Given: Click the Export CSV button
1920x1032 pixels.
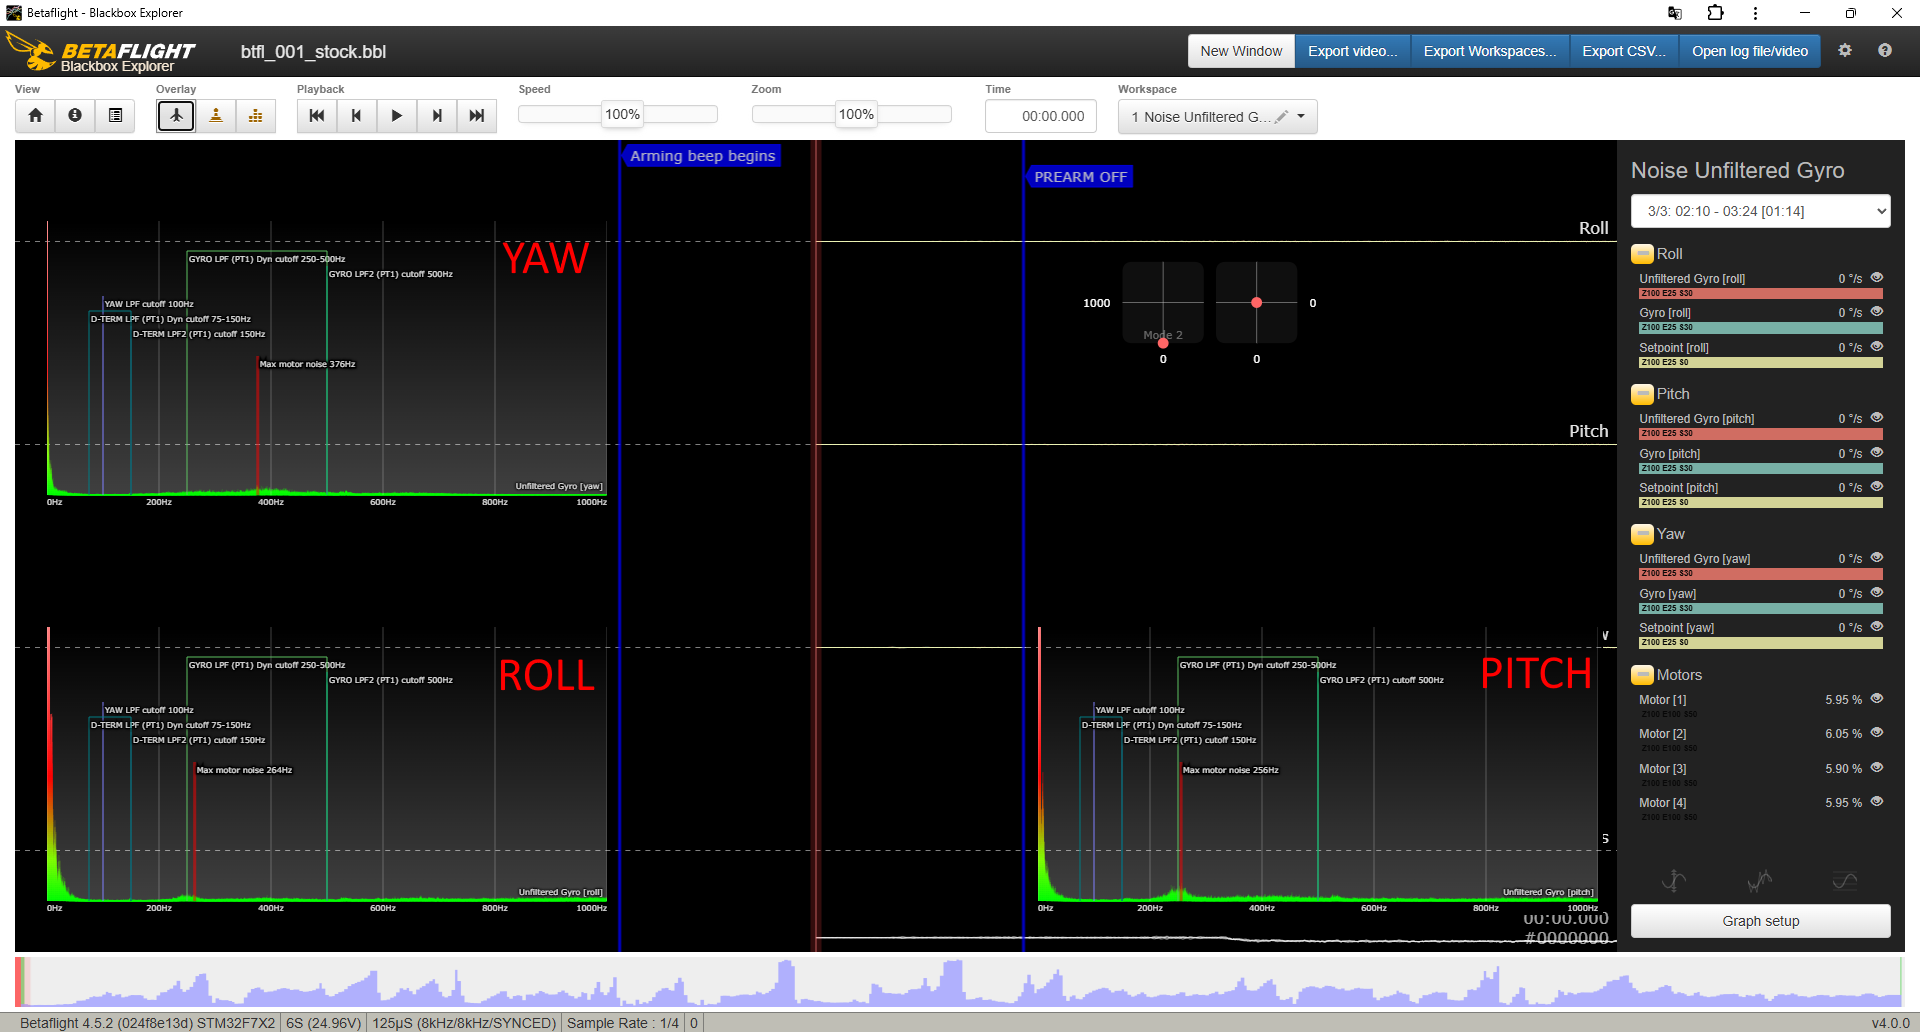Looking at the screenshot, I should click(x=1623, y=51).
